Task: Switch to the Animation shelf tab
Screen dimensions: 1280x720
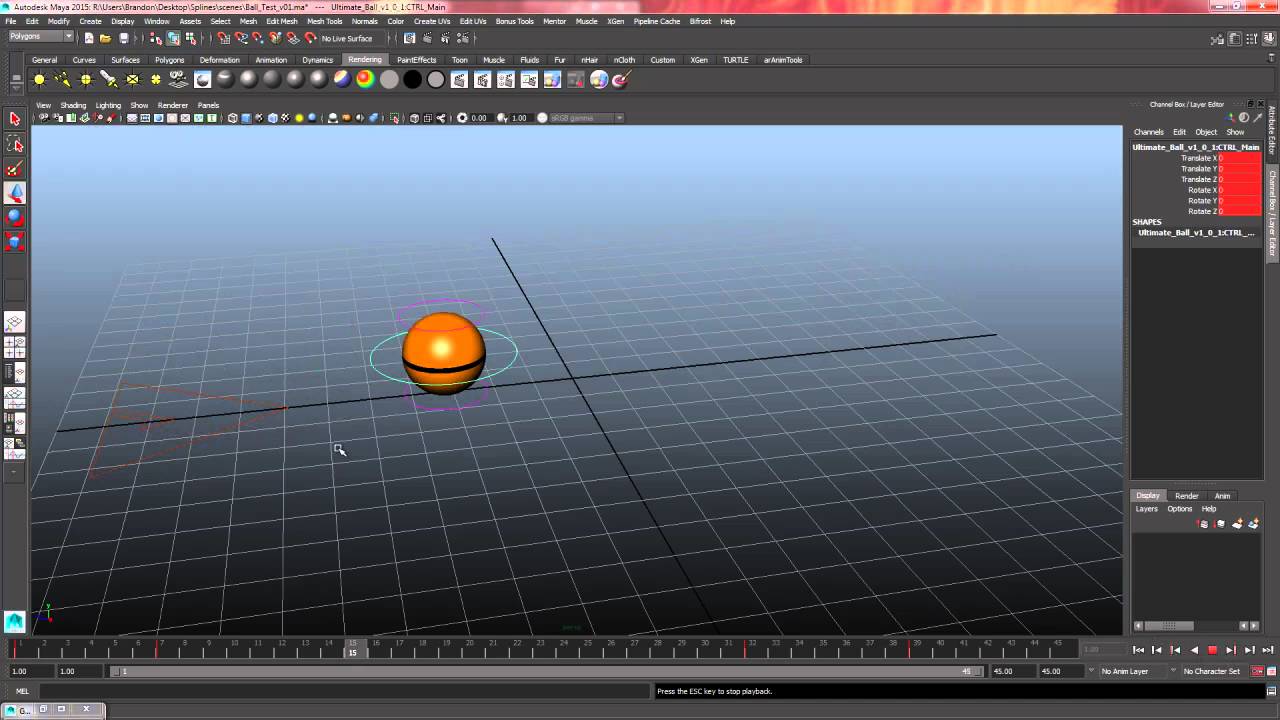Action: pos(271,60)
